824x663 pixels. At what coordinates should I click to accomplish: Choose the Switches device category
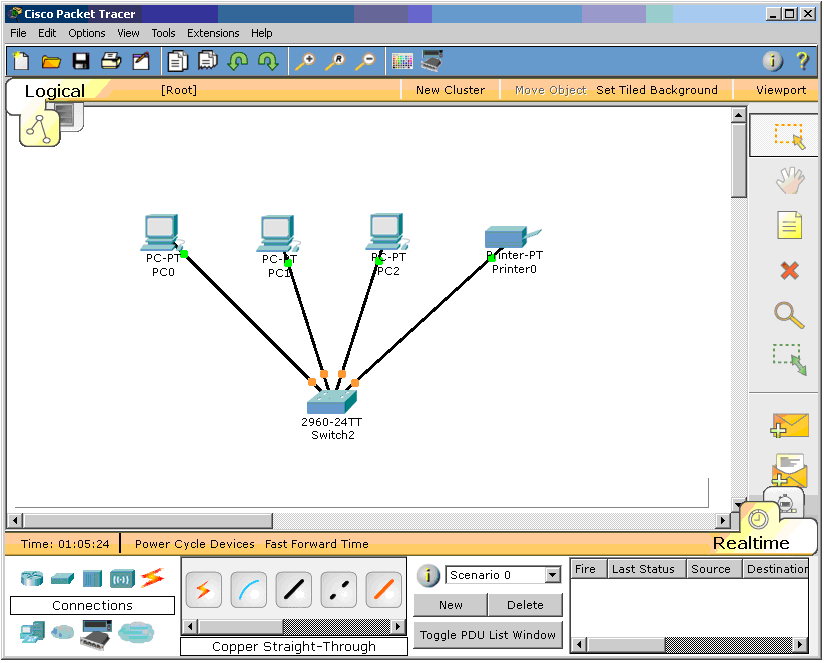click(63, 578)
